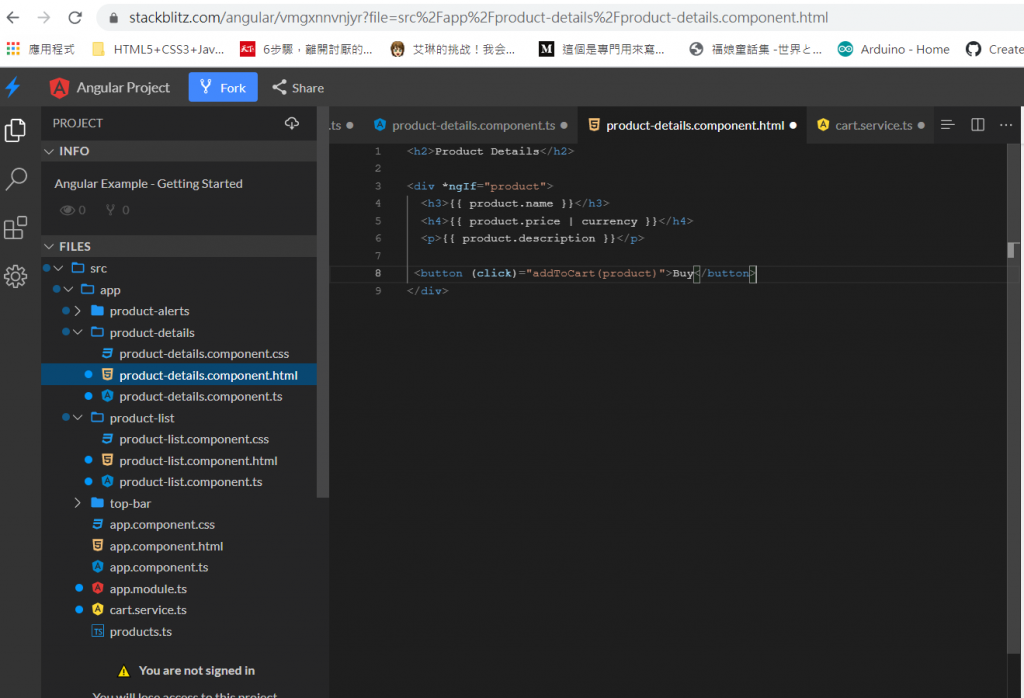Screen dimensions: 1024x698
Task: Open the HTML5+CSS3+Jav... bookmark folder
Action: tap(158, 49)
